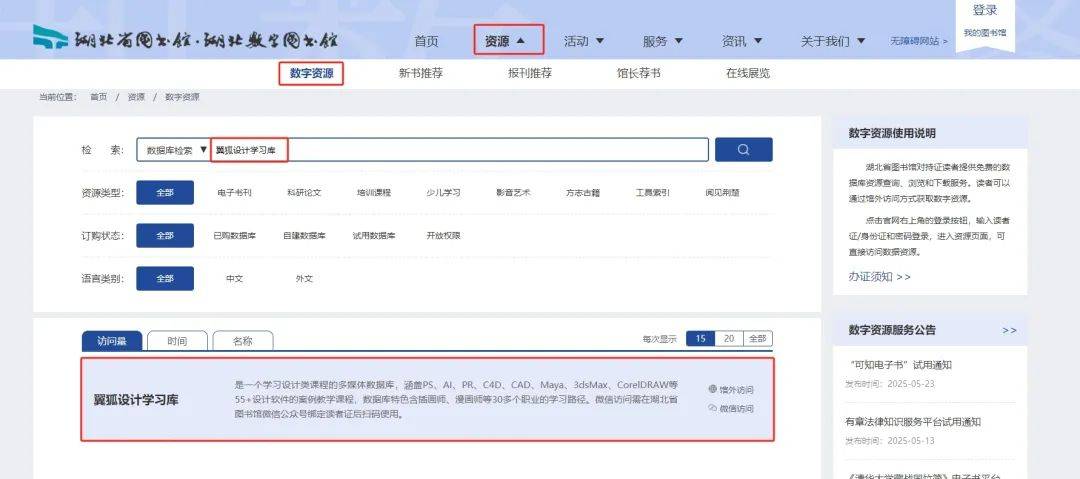This screenshot has height=479, width=1080.
Task: Open the 翼狐设计学习库 result title
Action: (136, 400)
